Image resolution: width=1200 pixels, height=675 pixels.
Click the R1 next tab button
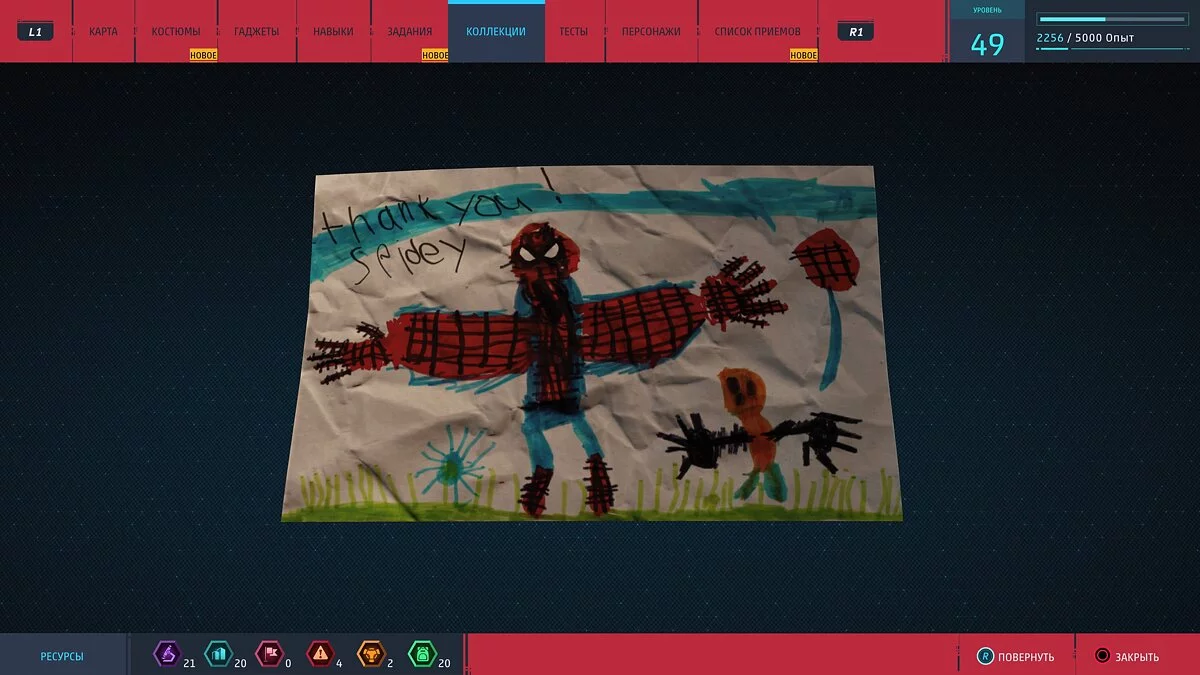click(856, 32)
